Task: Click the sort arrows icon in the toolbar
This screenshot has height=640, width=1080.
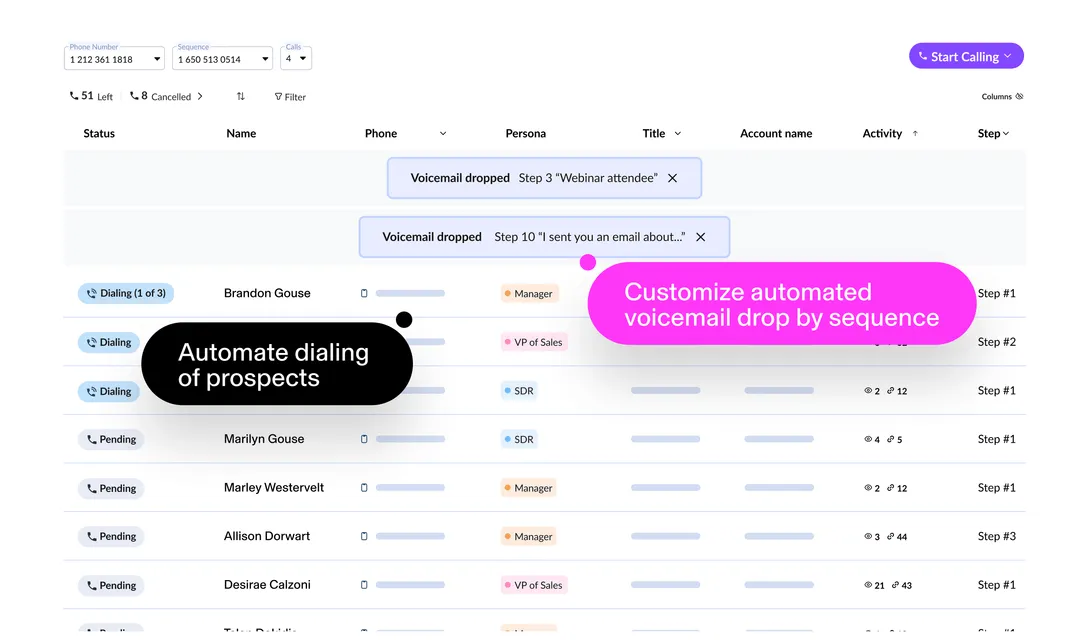Action: pyautogui.click(x=241, y=96)
